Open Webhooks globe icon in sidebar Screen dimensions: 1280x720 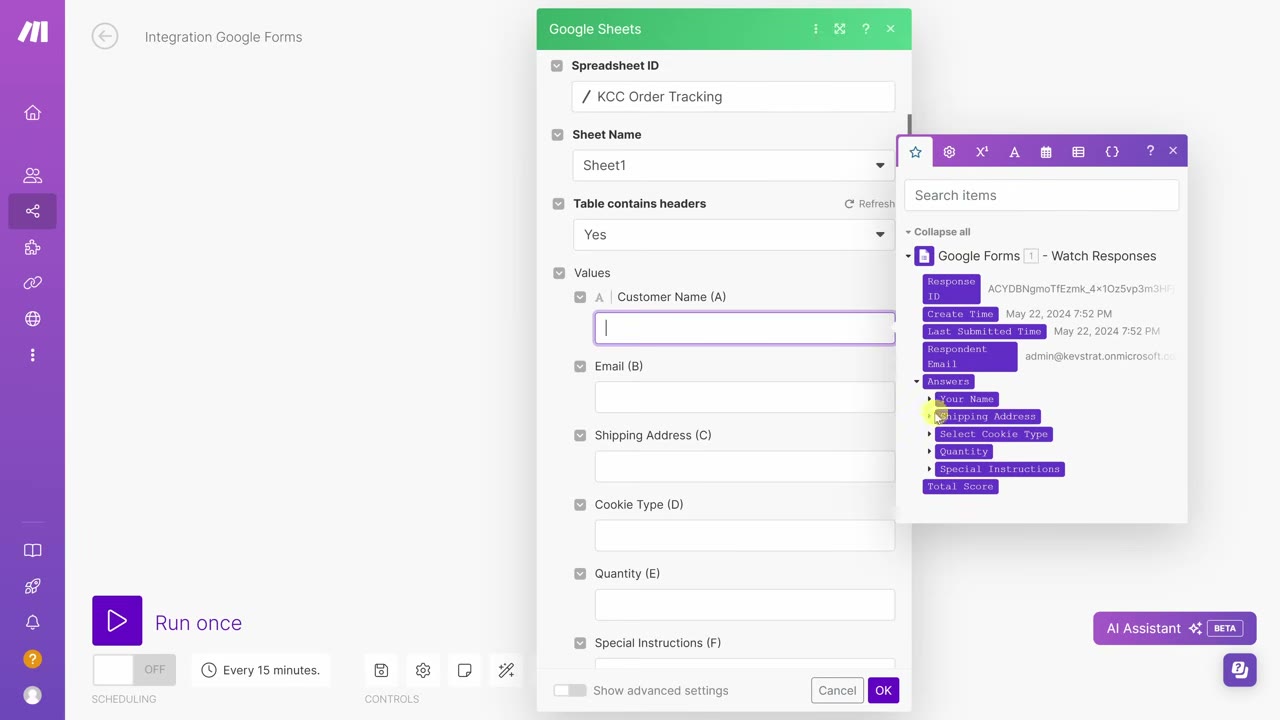(x=32, y=319)
